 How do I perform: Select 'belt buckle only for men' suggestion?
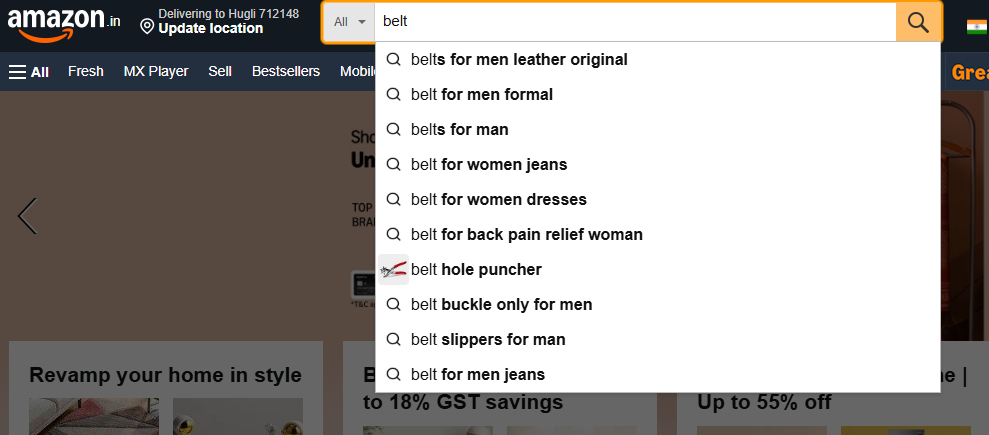pos(502,304)
